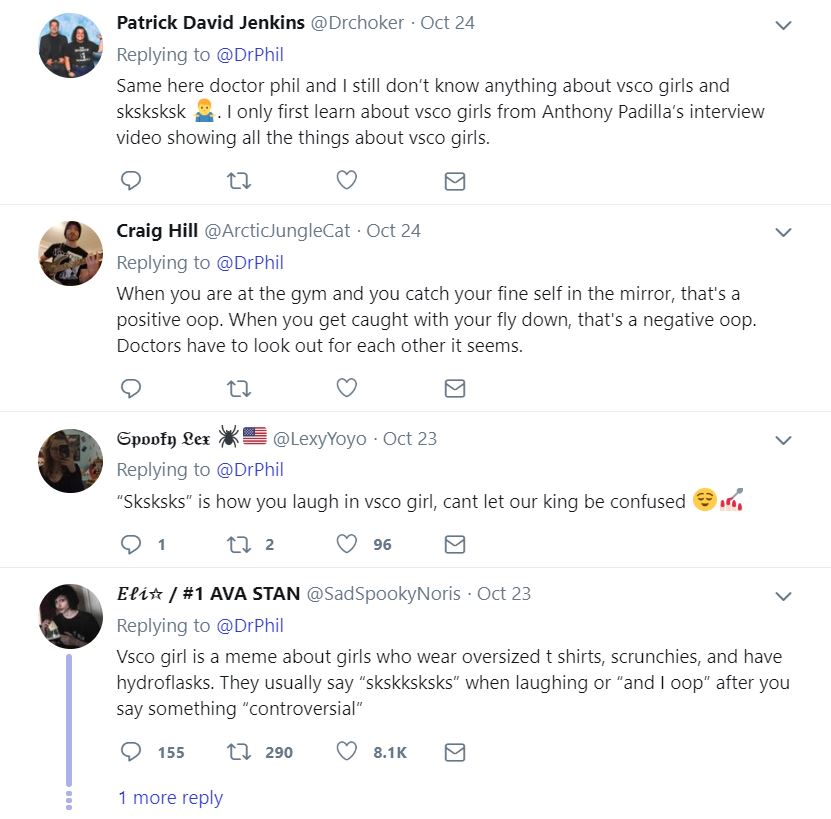This screenshot has width=831, height=819.
Task: Open more options for Patrick David Jenkins' tweet
Action: point(784,25)
